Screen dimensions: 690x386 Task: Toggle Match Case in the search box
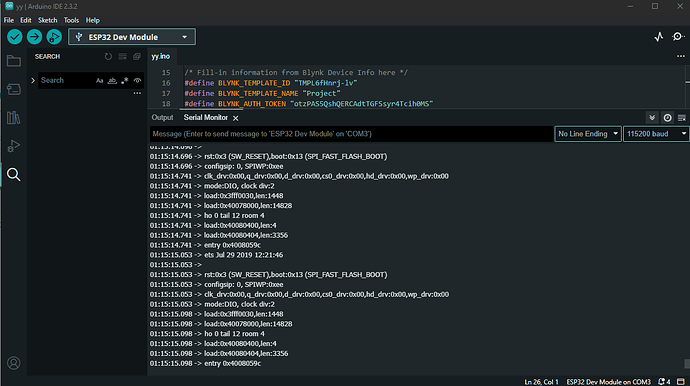click(99, 81)
